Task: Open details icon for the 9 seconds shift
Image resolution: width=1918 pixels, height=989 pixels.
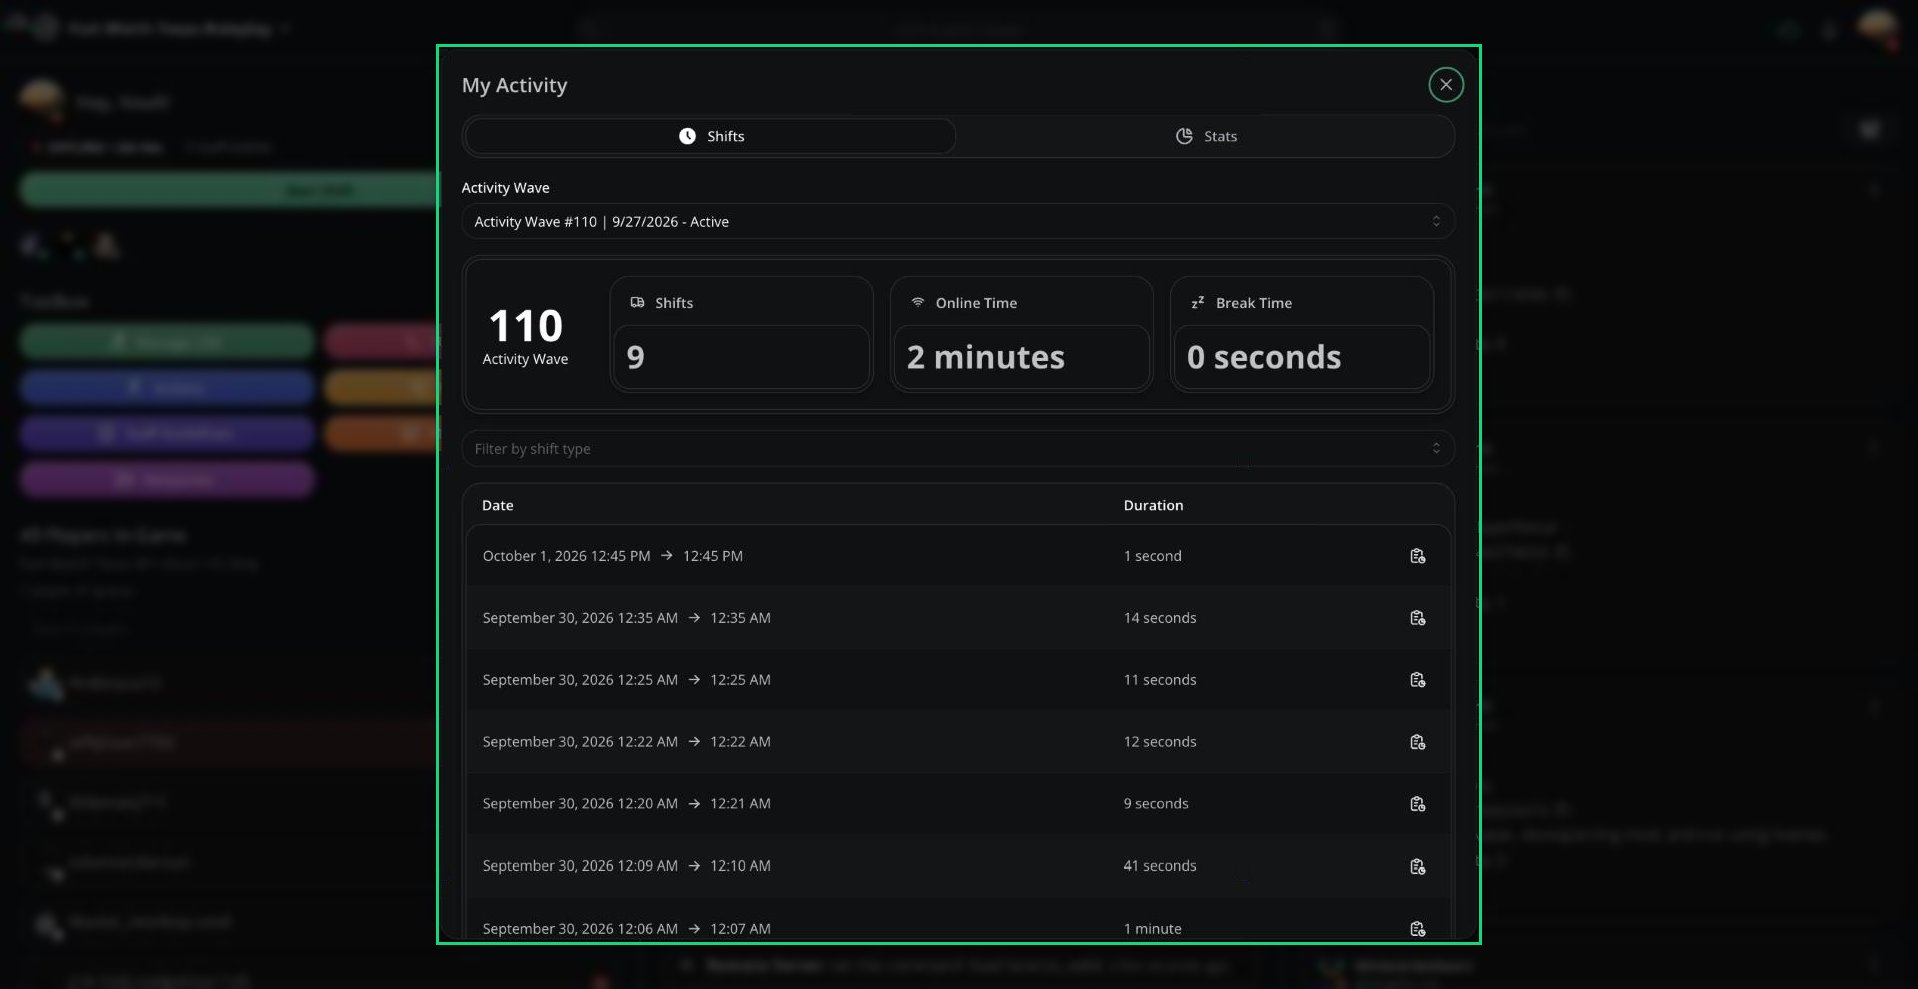Action: click(1417, 804)
